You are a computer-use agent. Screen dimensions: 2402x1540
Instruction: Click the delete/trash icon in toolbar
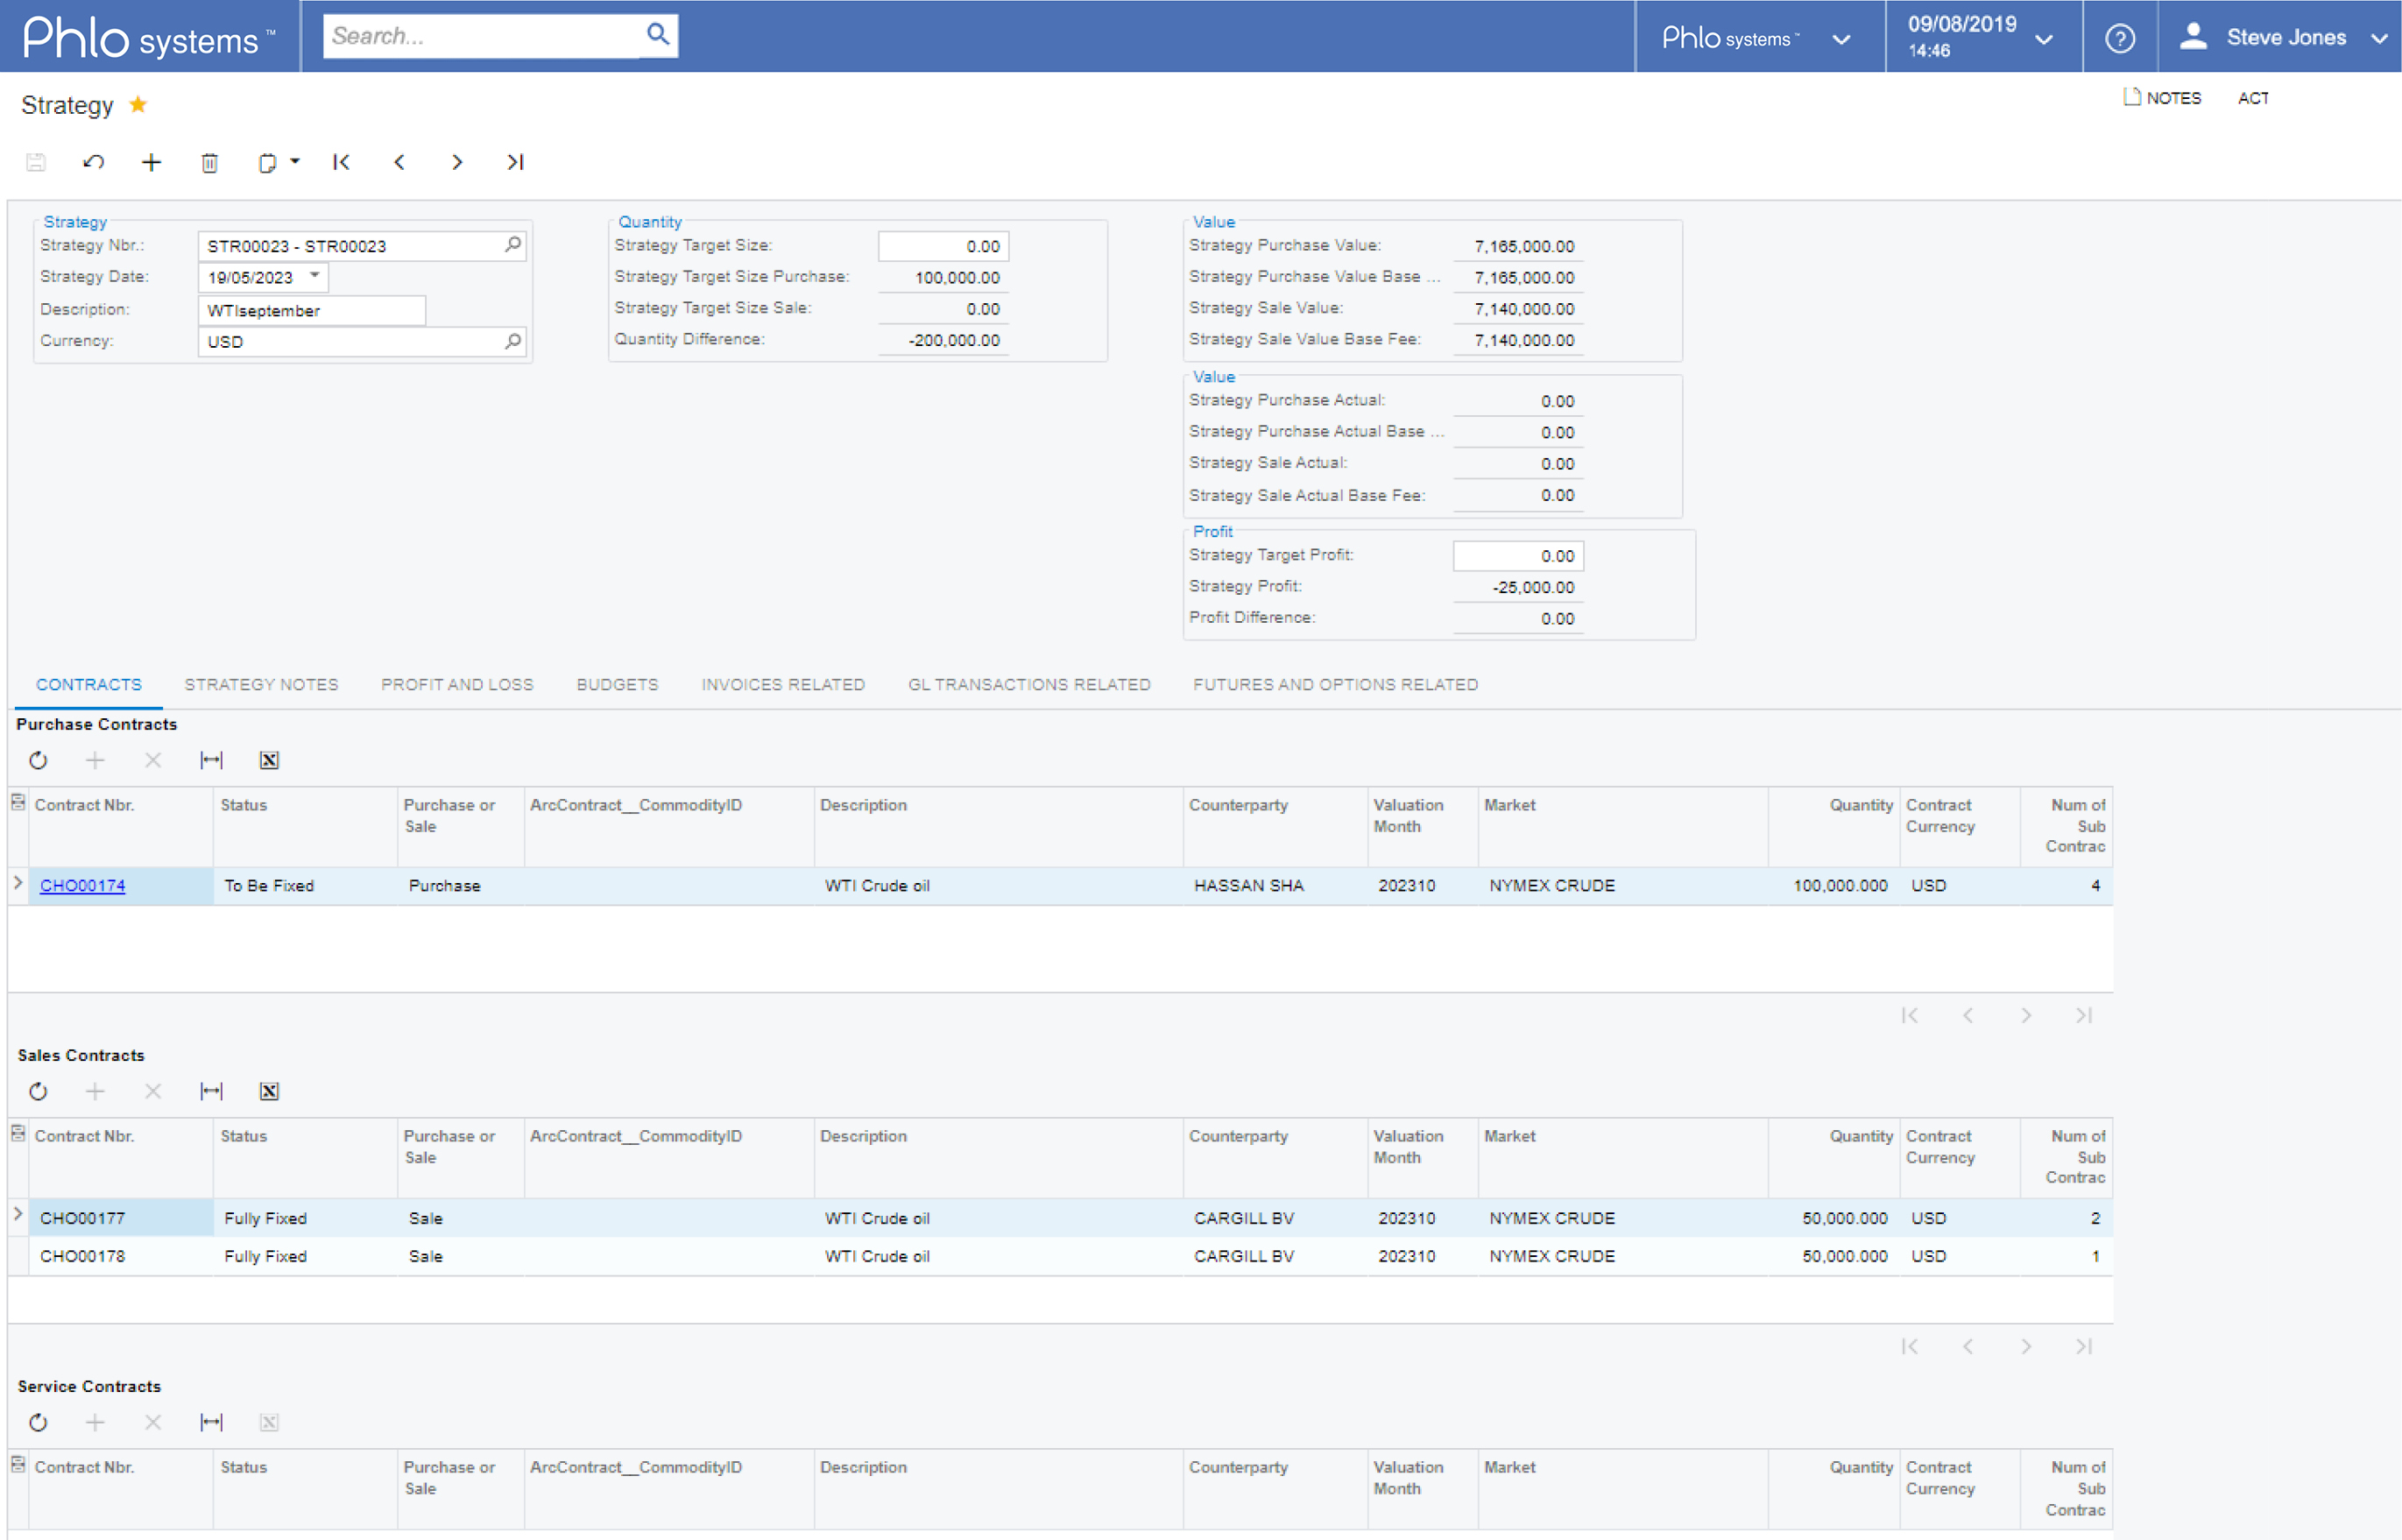pos(210,163)
